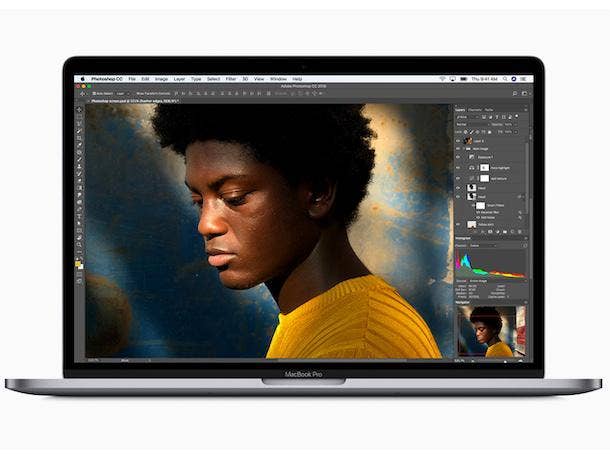Select the Brush tool

[79, 159]
